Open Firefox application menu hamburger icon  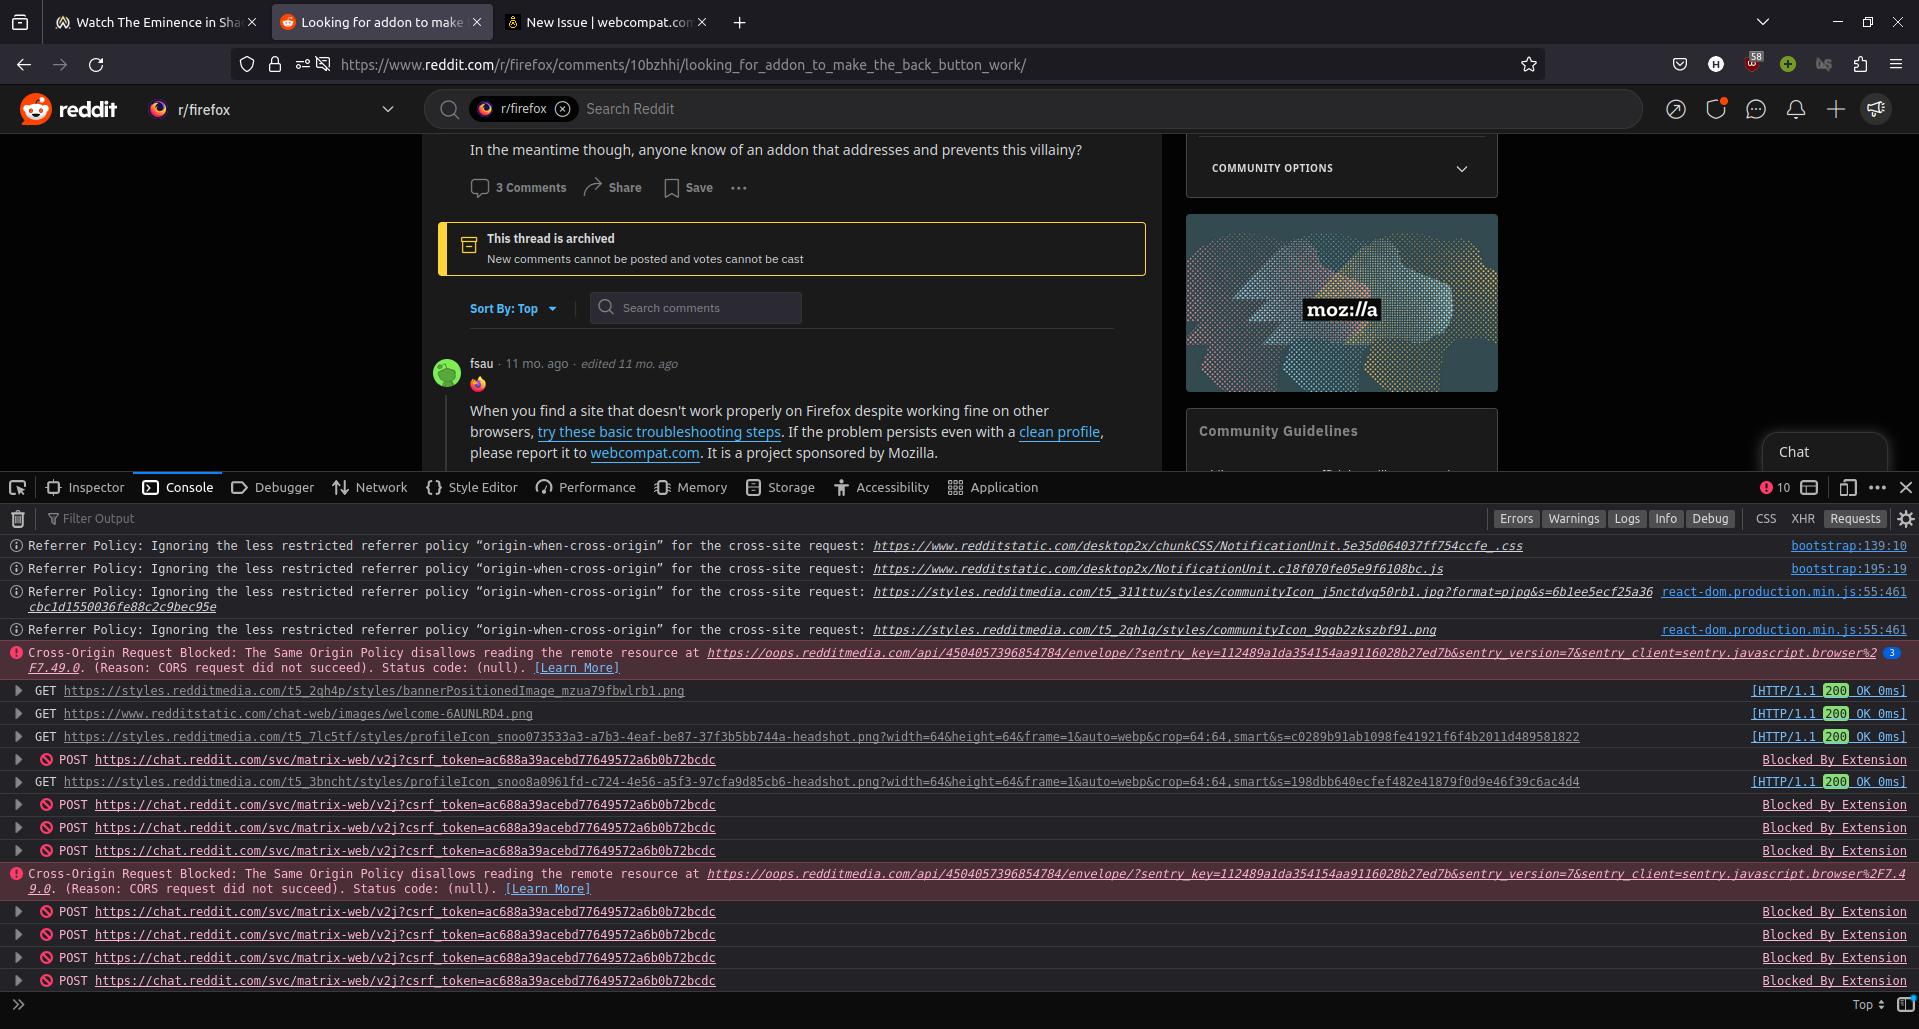[x=1896, y=64]
